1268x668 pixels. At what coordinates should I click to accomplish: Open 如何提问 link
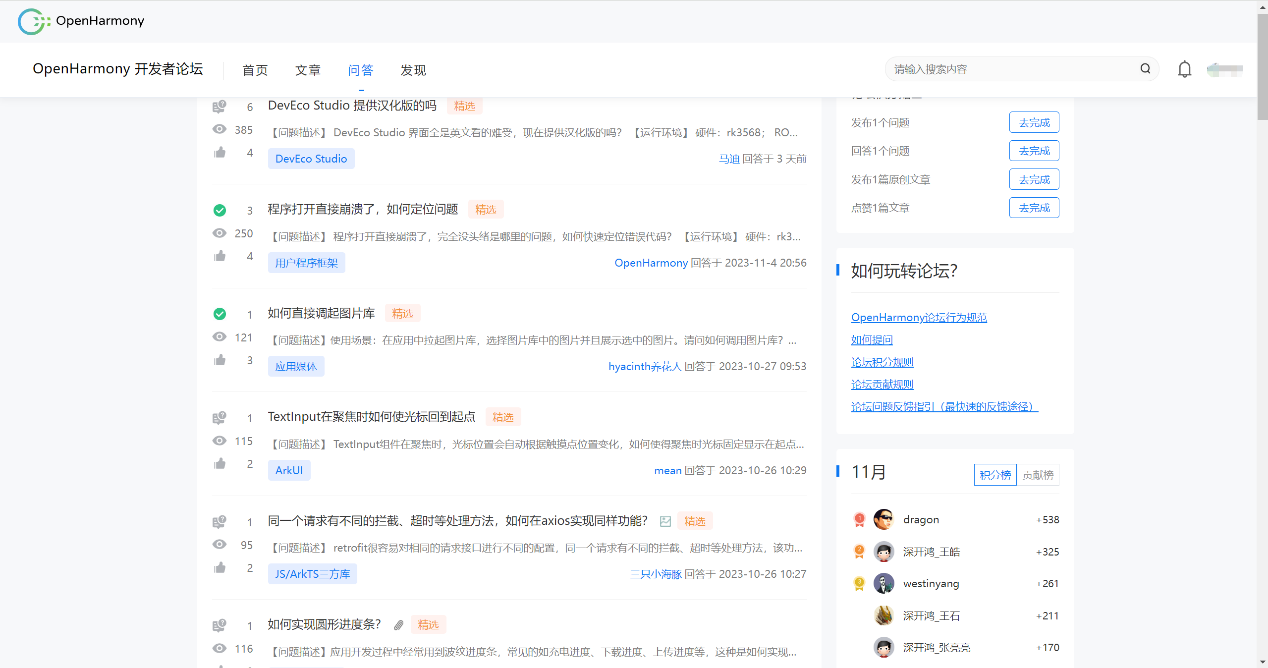click(872, 340)
